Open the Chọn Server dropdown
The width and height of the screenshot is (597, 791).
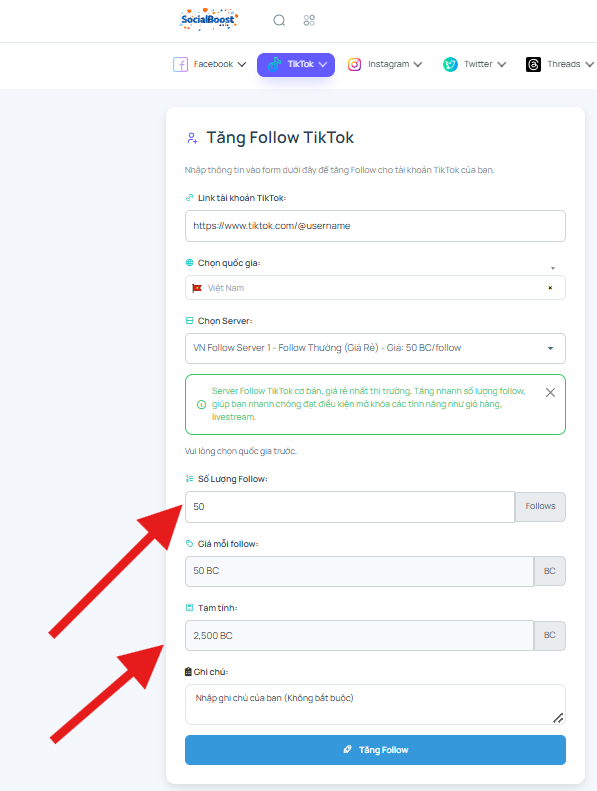[x=375, y=348]
